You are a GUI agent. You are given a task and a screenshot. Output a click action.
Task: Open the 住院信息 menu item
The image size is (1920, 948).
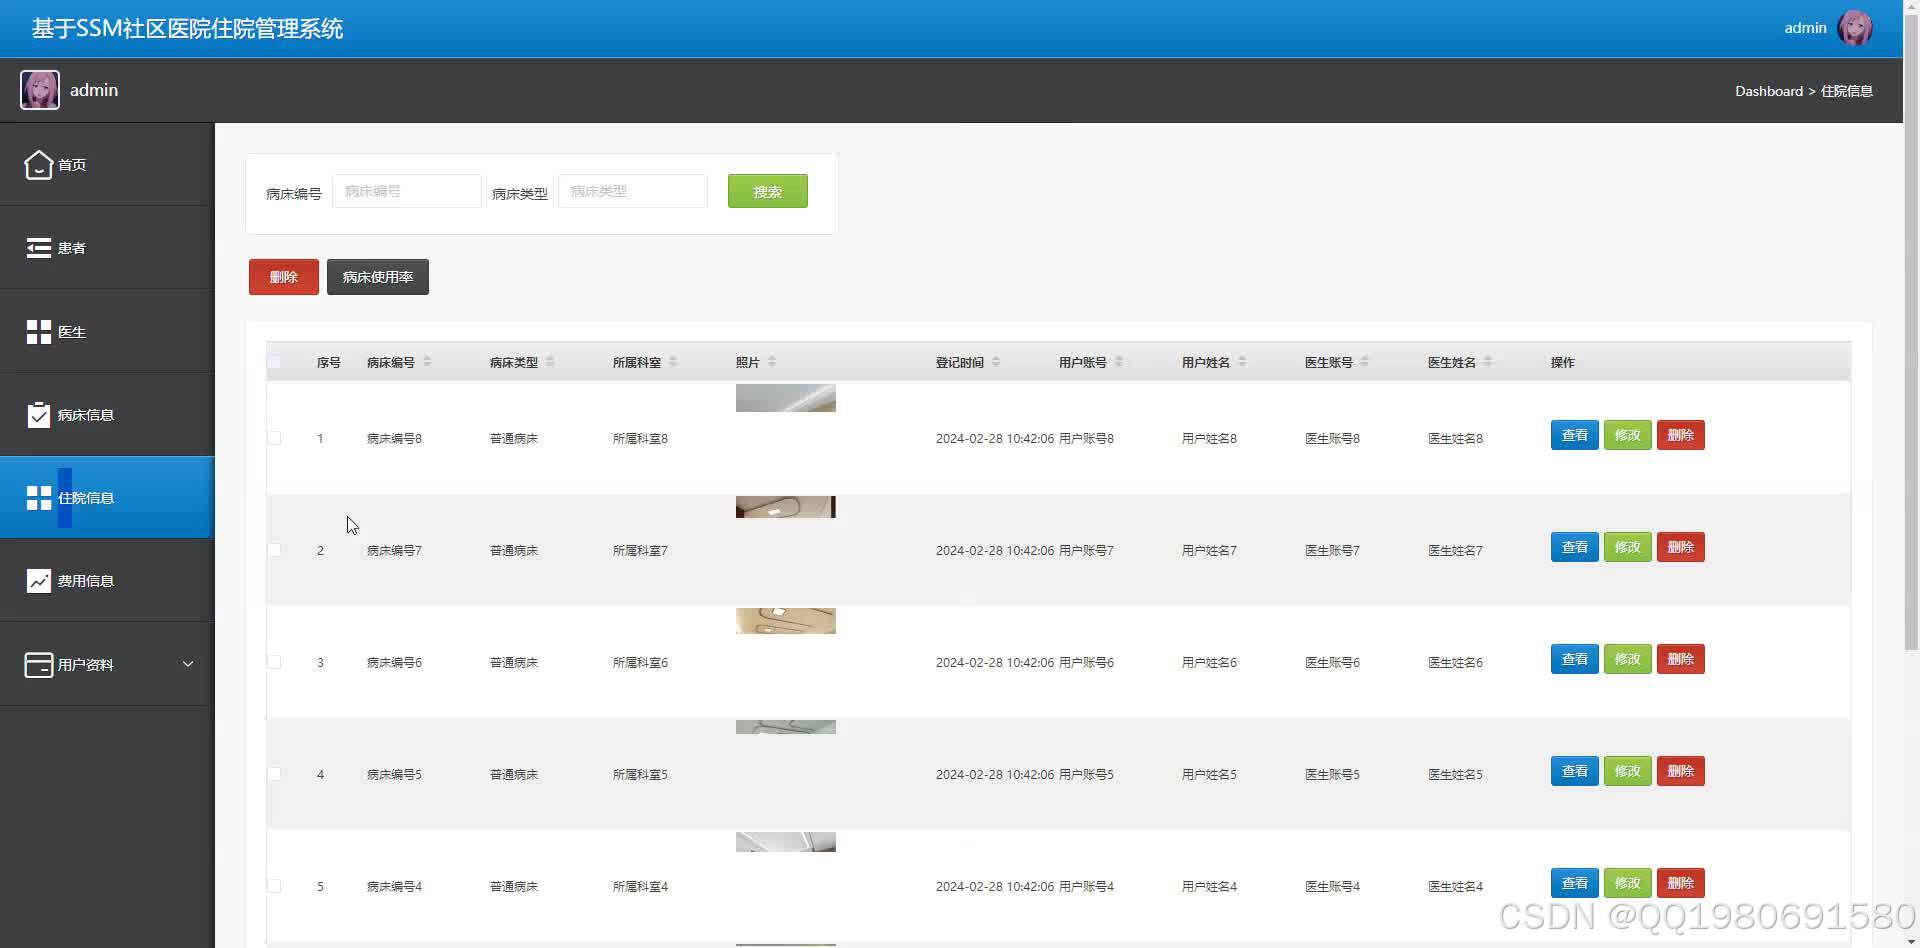click(107, 498)
